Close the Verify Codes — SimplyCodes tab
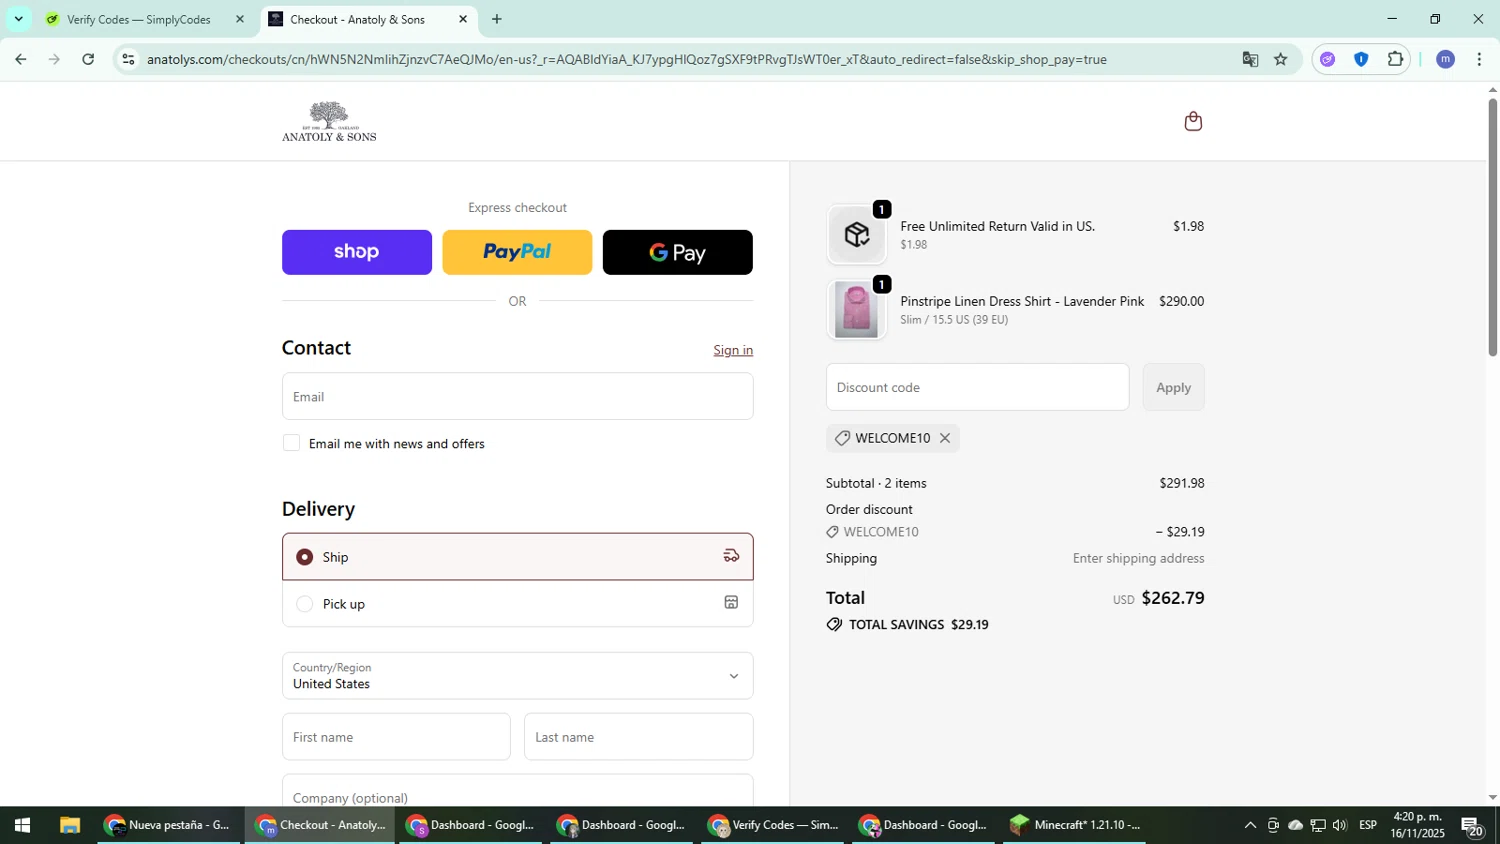The height and width of the screenshot is (844, 1500). [239, 19]
